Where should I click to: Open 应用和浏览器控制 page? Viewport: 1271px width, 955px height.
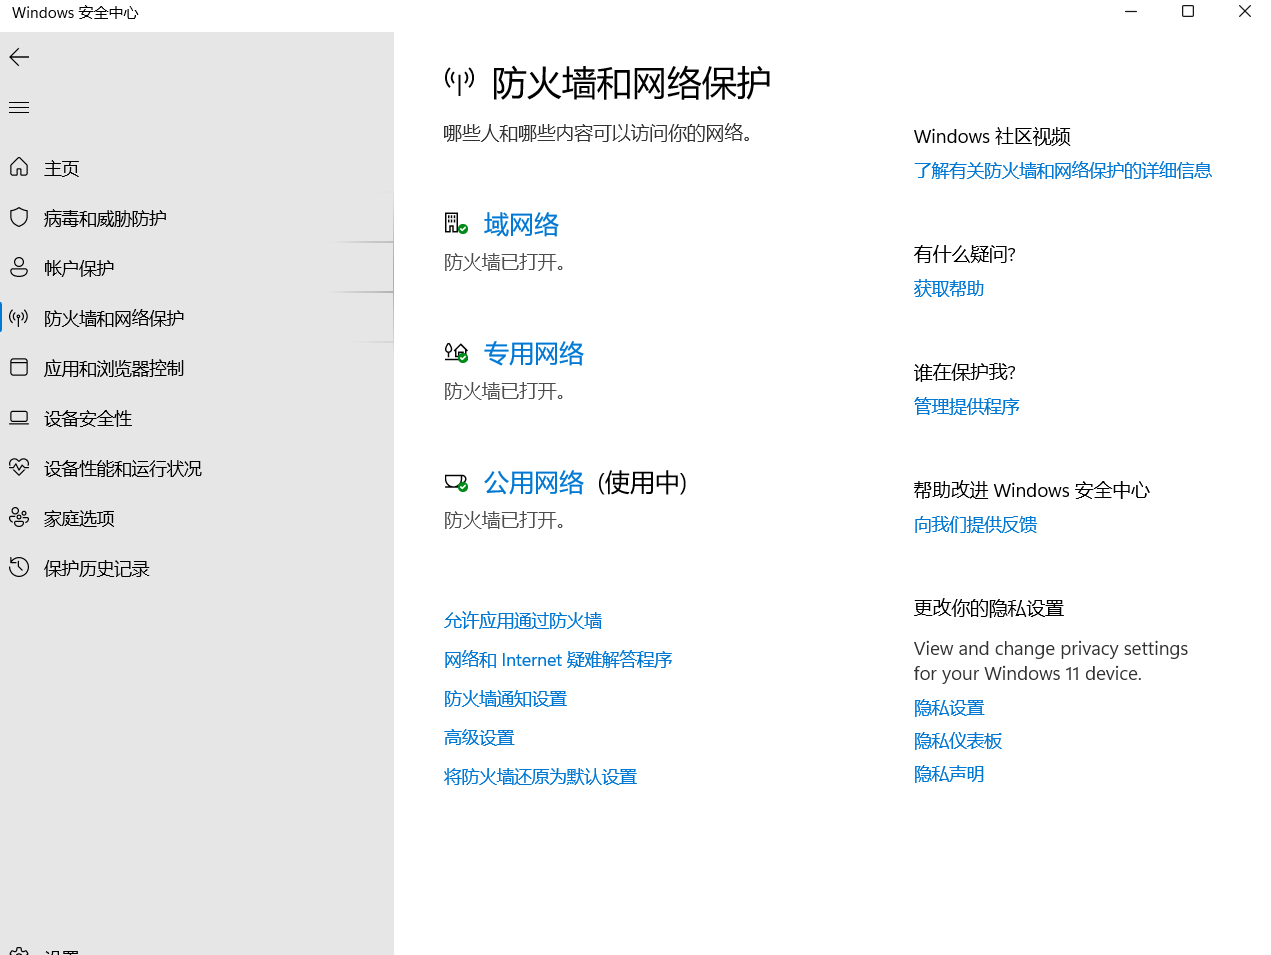[197, 368]
